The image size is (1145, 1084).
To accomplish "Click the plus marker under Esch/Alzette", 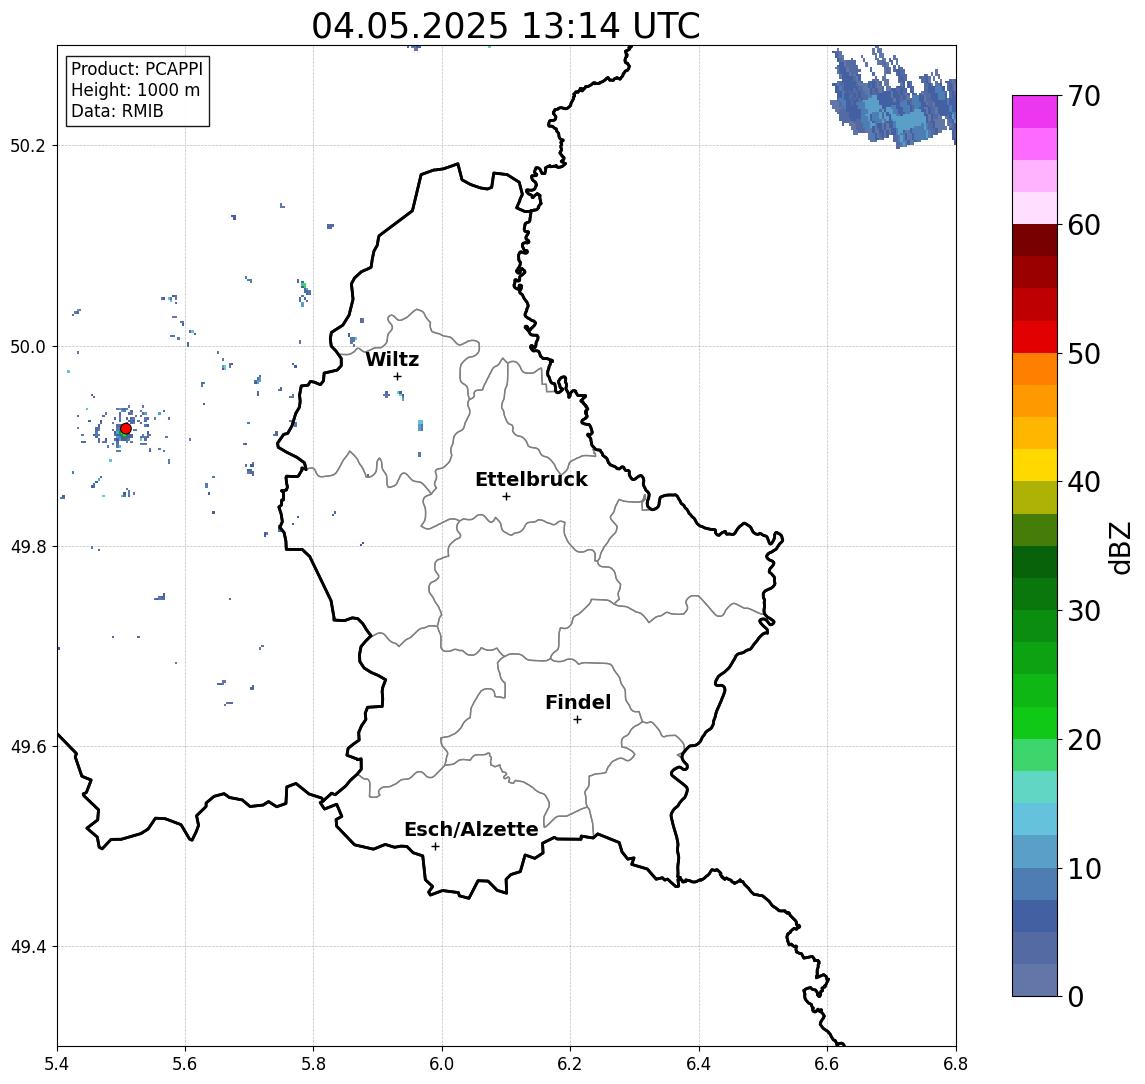I will click(435, 847).
